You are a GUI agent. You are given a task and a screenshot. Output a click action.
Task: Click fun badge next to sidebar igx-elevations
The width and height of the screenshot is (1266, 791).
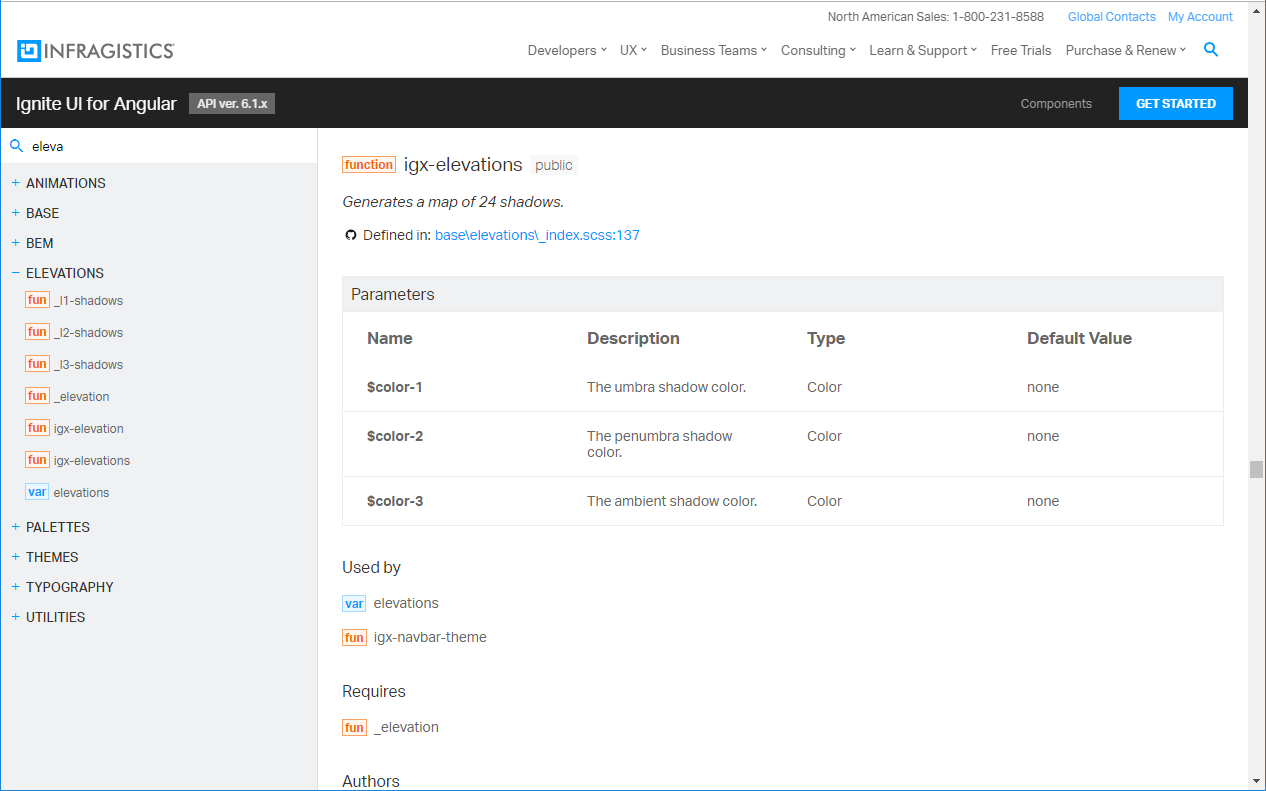[x=37, y=460]
